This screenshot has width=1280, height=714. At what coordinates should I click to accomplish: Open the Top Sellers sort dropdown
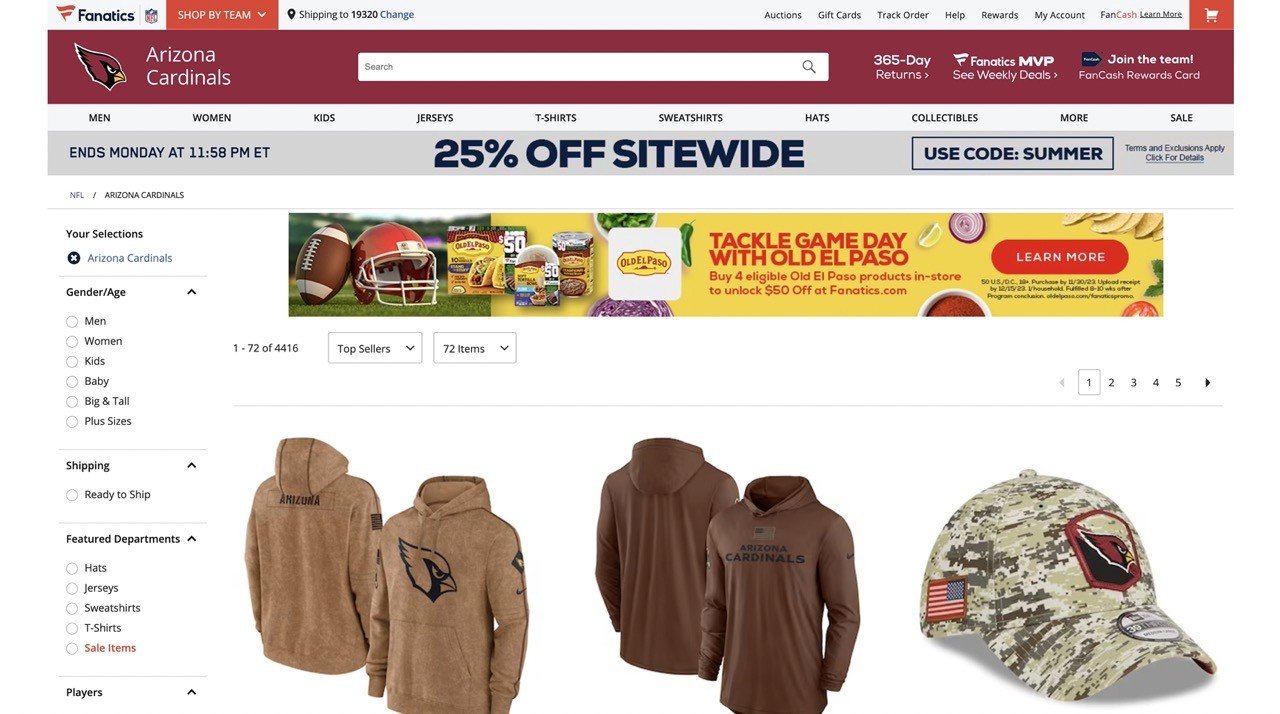click(x=375, y=348)
